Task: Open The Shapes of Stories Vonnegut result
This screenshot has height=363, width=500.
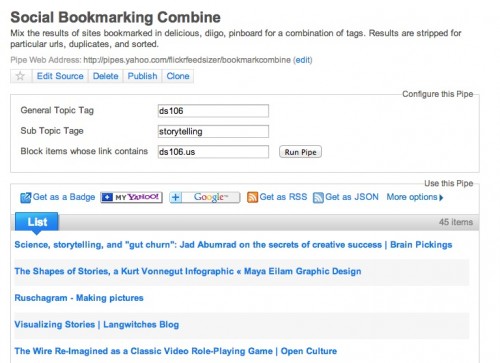Action: (x=188, y=271)
